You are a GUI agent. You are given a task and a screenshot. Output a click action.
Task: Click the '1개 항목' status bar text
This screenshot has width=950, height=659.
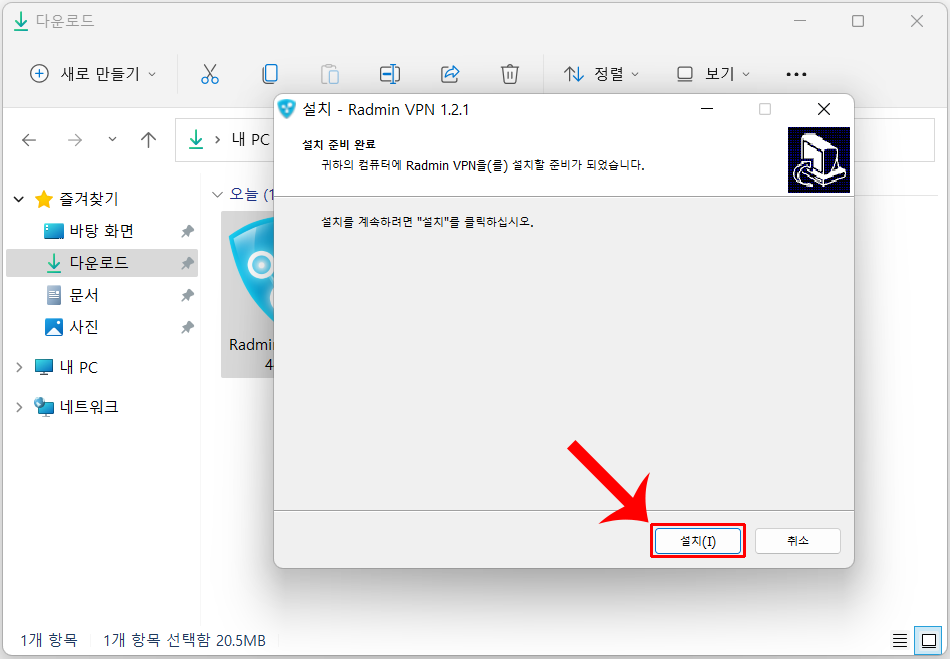pyautogui.click(x=48, y=640)
